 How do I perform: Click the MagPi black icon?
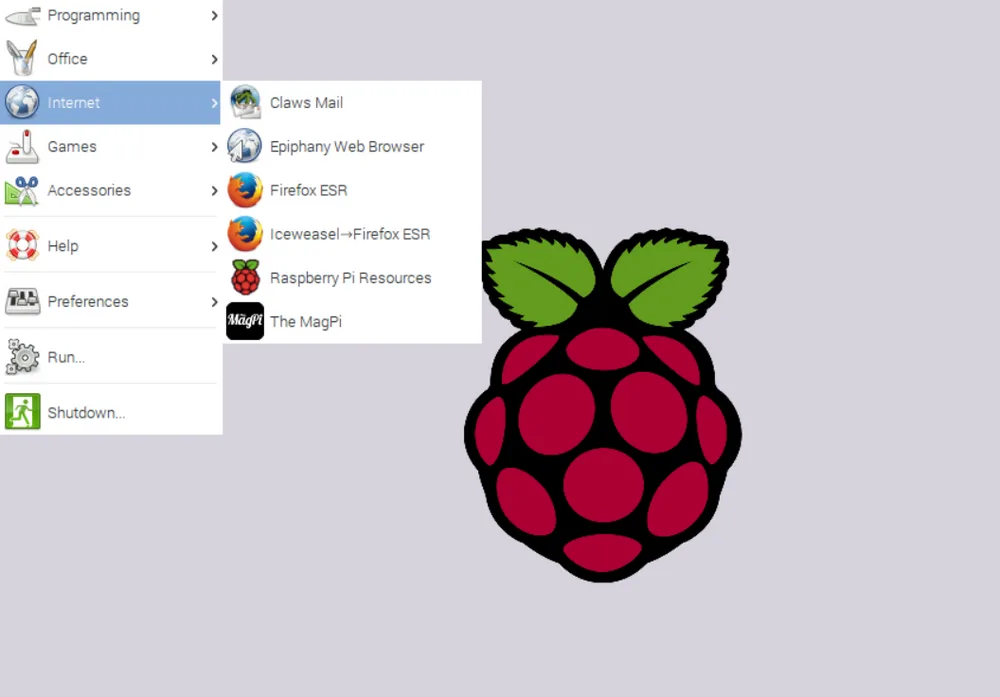tap(245, 321)
